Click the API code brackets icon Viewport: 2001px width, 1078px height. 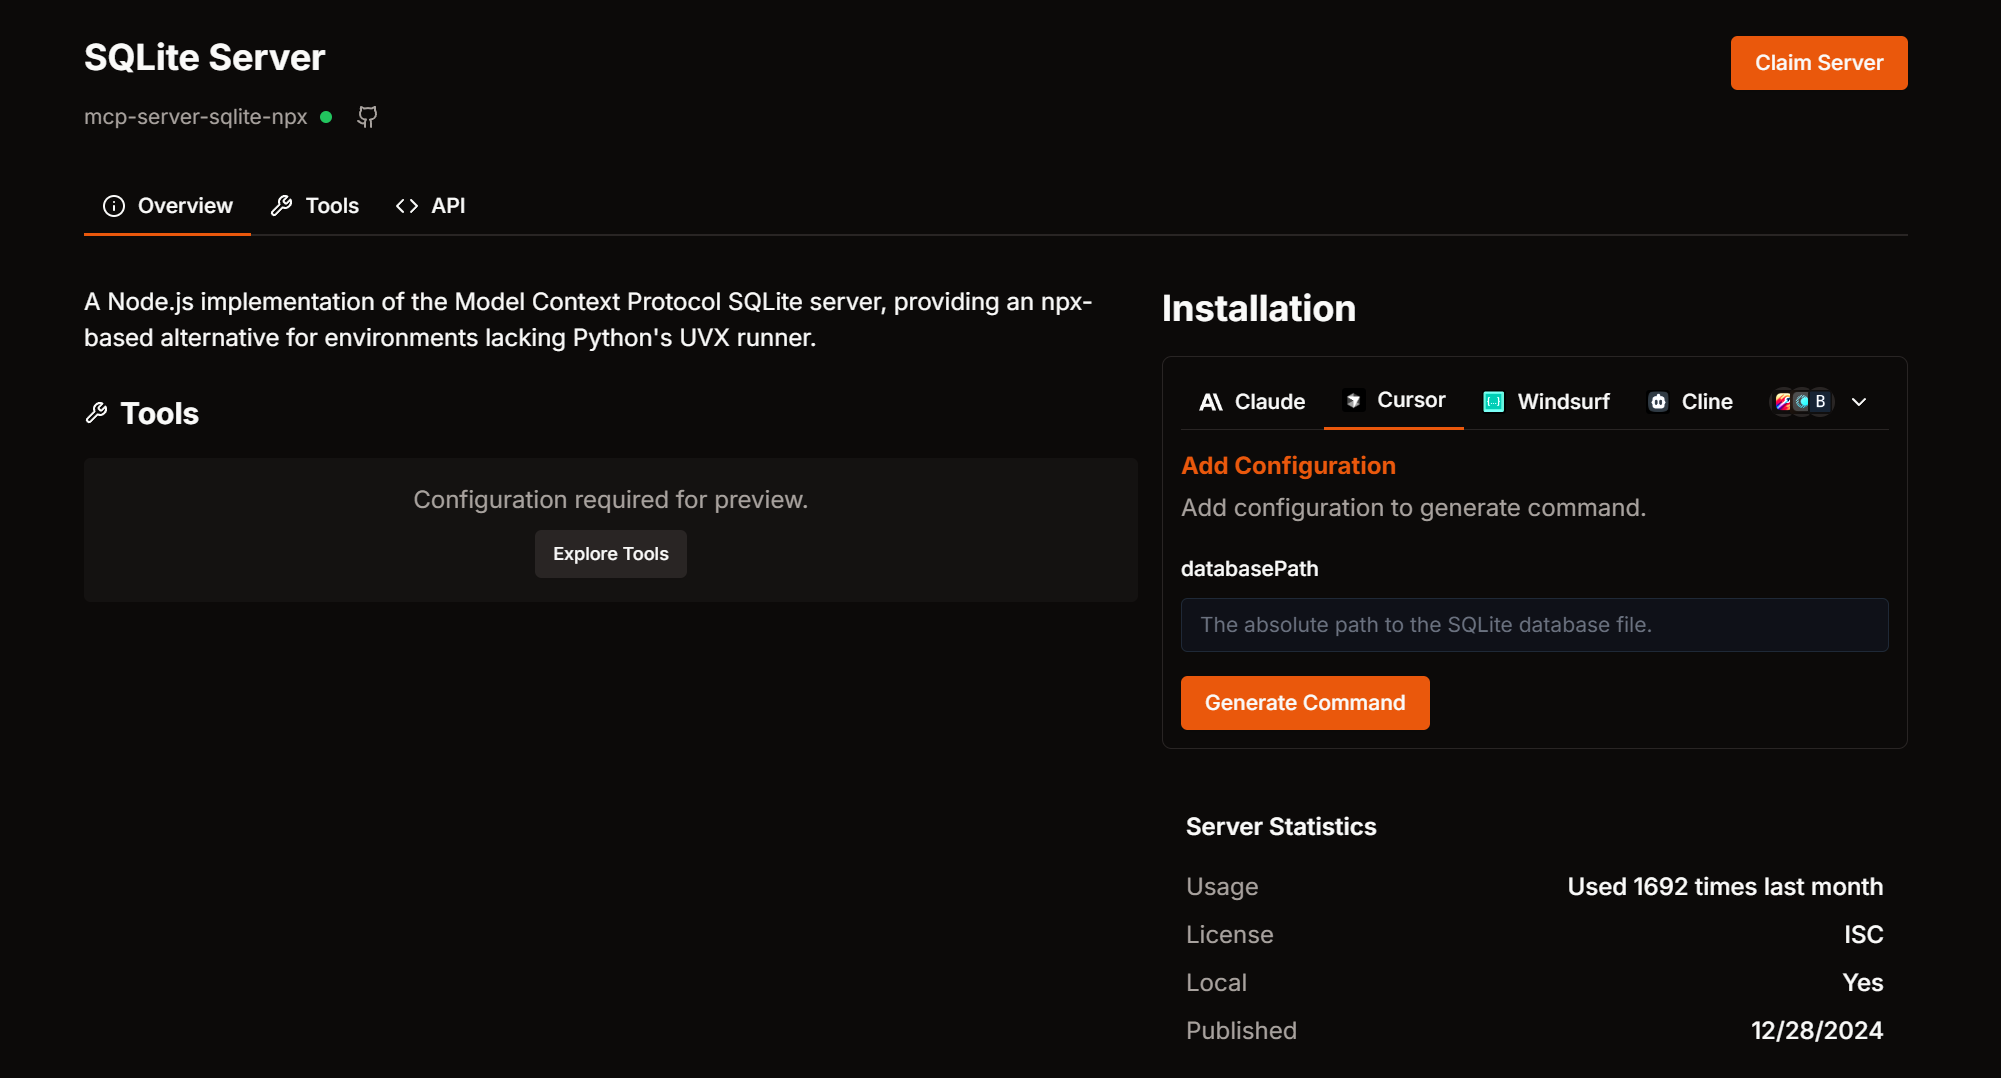point(407,206)
